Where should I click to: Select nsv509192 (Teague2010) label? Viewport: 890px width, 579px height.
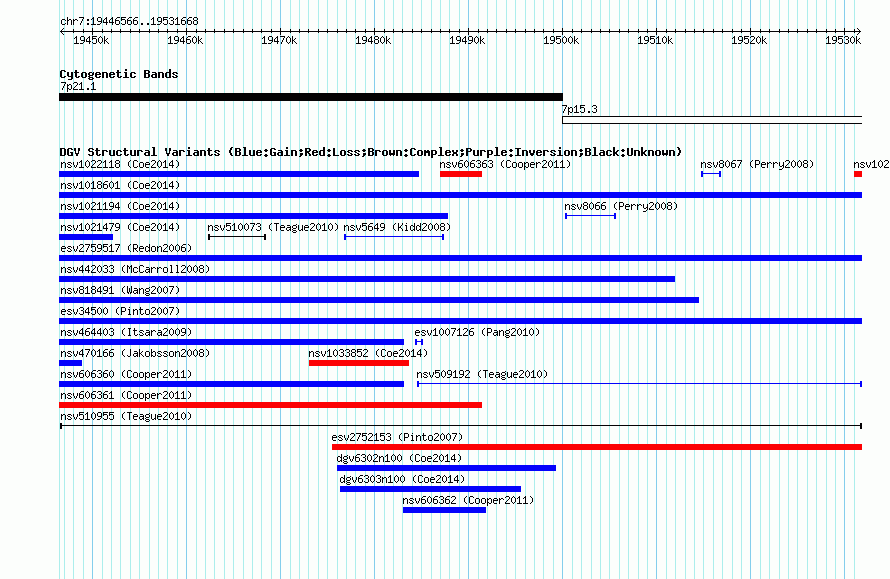pos(482,375)
